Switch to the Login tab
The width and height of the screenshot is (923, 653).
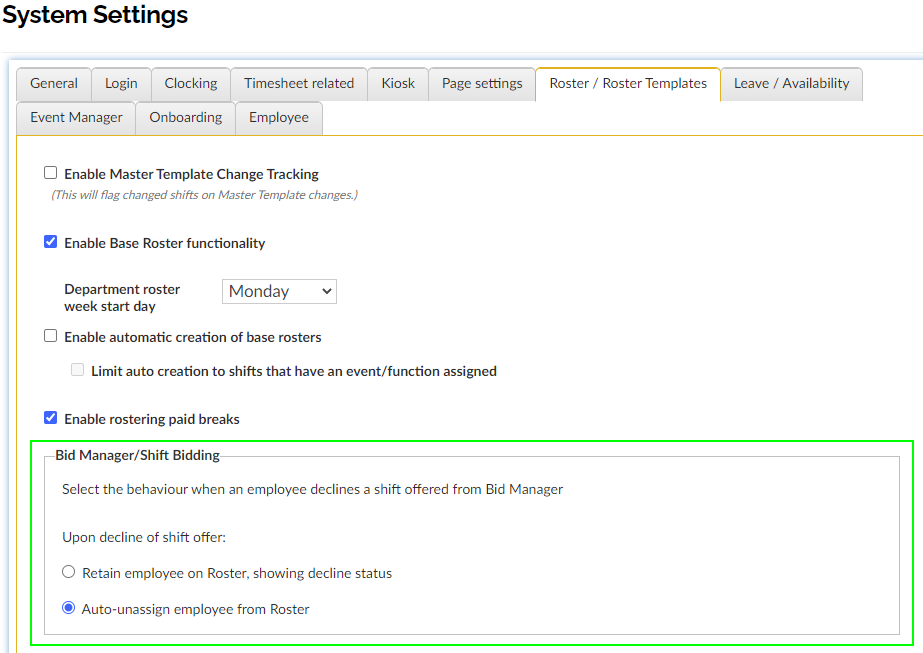coord(121,84)
